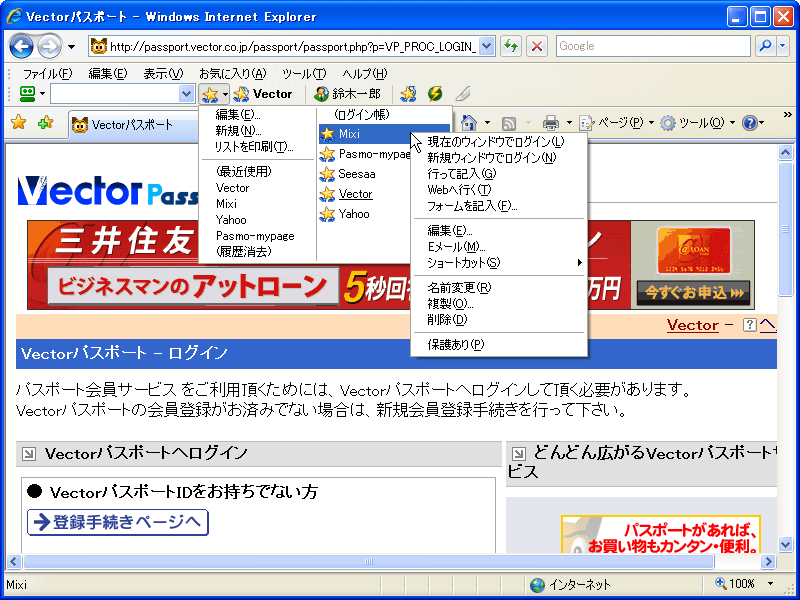Click the printer icon in command bar
Viewport: 800px width, 600px height.
551,123
